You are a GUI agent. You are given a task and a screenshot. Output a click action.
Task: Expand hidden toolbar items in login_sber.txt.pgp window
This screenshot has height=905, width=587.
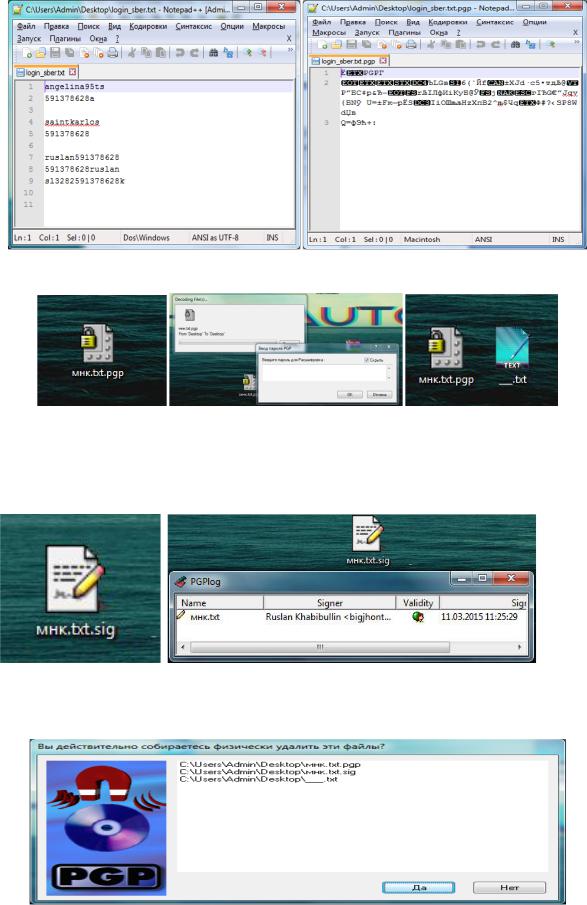(575, 42)
